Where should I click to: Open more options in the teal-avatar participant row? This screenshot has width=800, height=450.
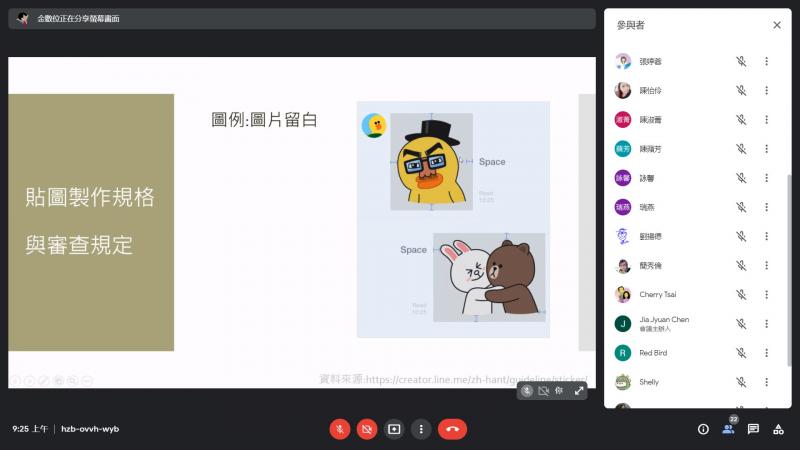point(766,148)
